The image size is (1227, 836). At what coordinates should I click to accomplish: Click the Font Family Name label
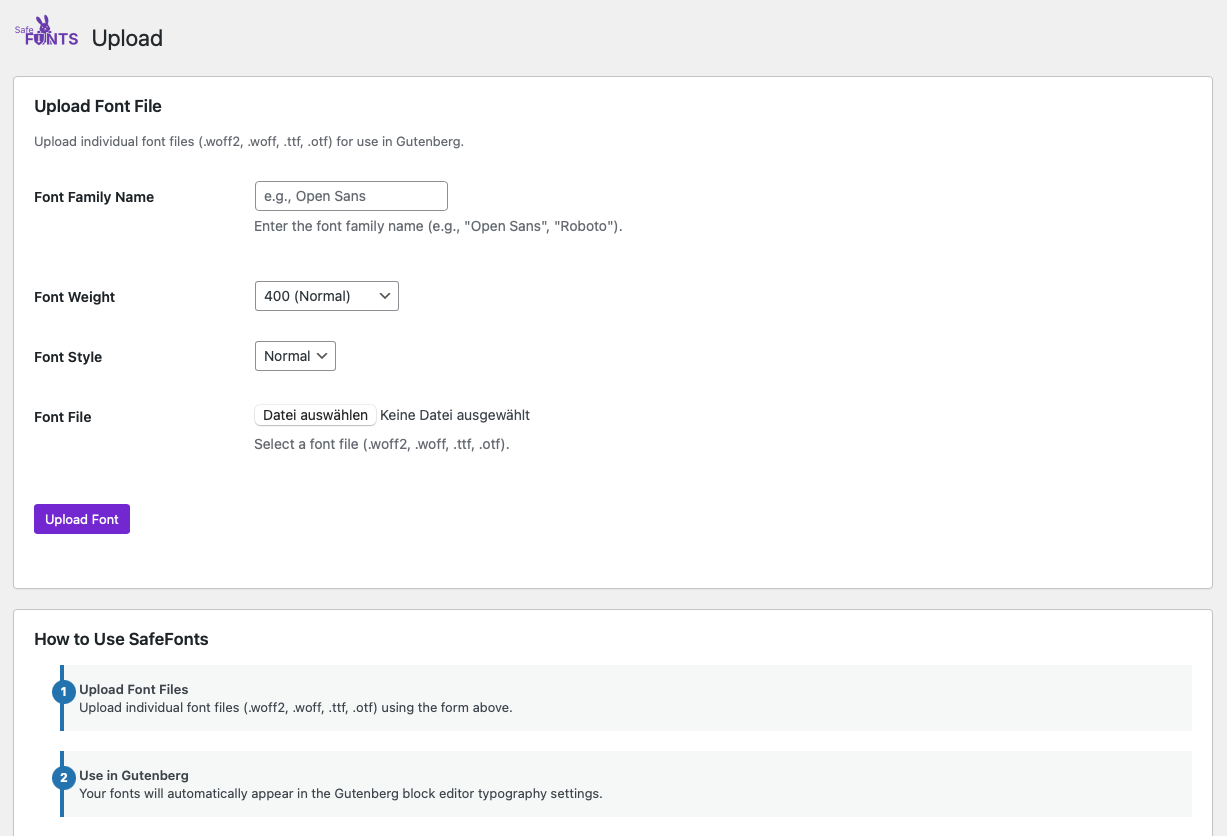click(x=94, y=197)
